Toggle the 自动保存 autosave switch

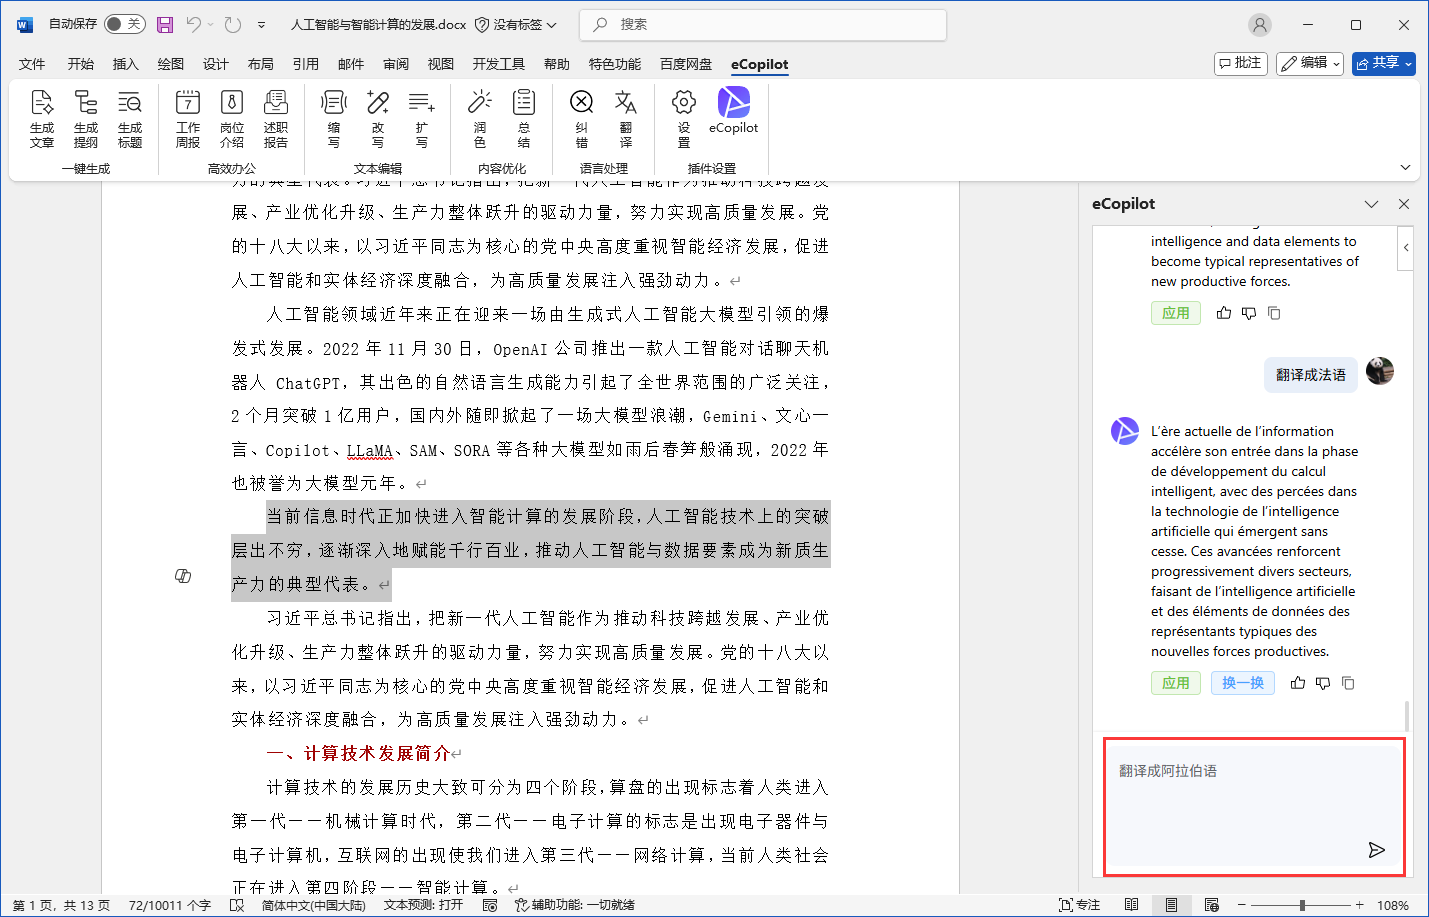(124, 24)
